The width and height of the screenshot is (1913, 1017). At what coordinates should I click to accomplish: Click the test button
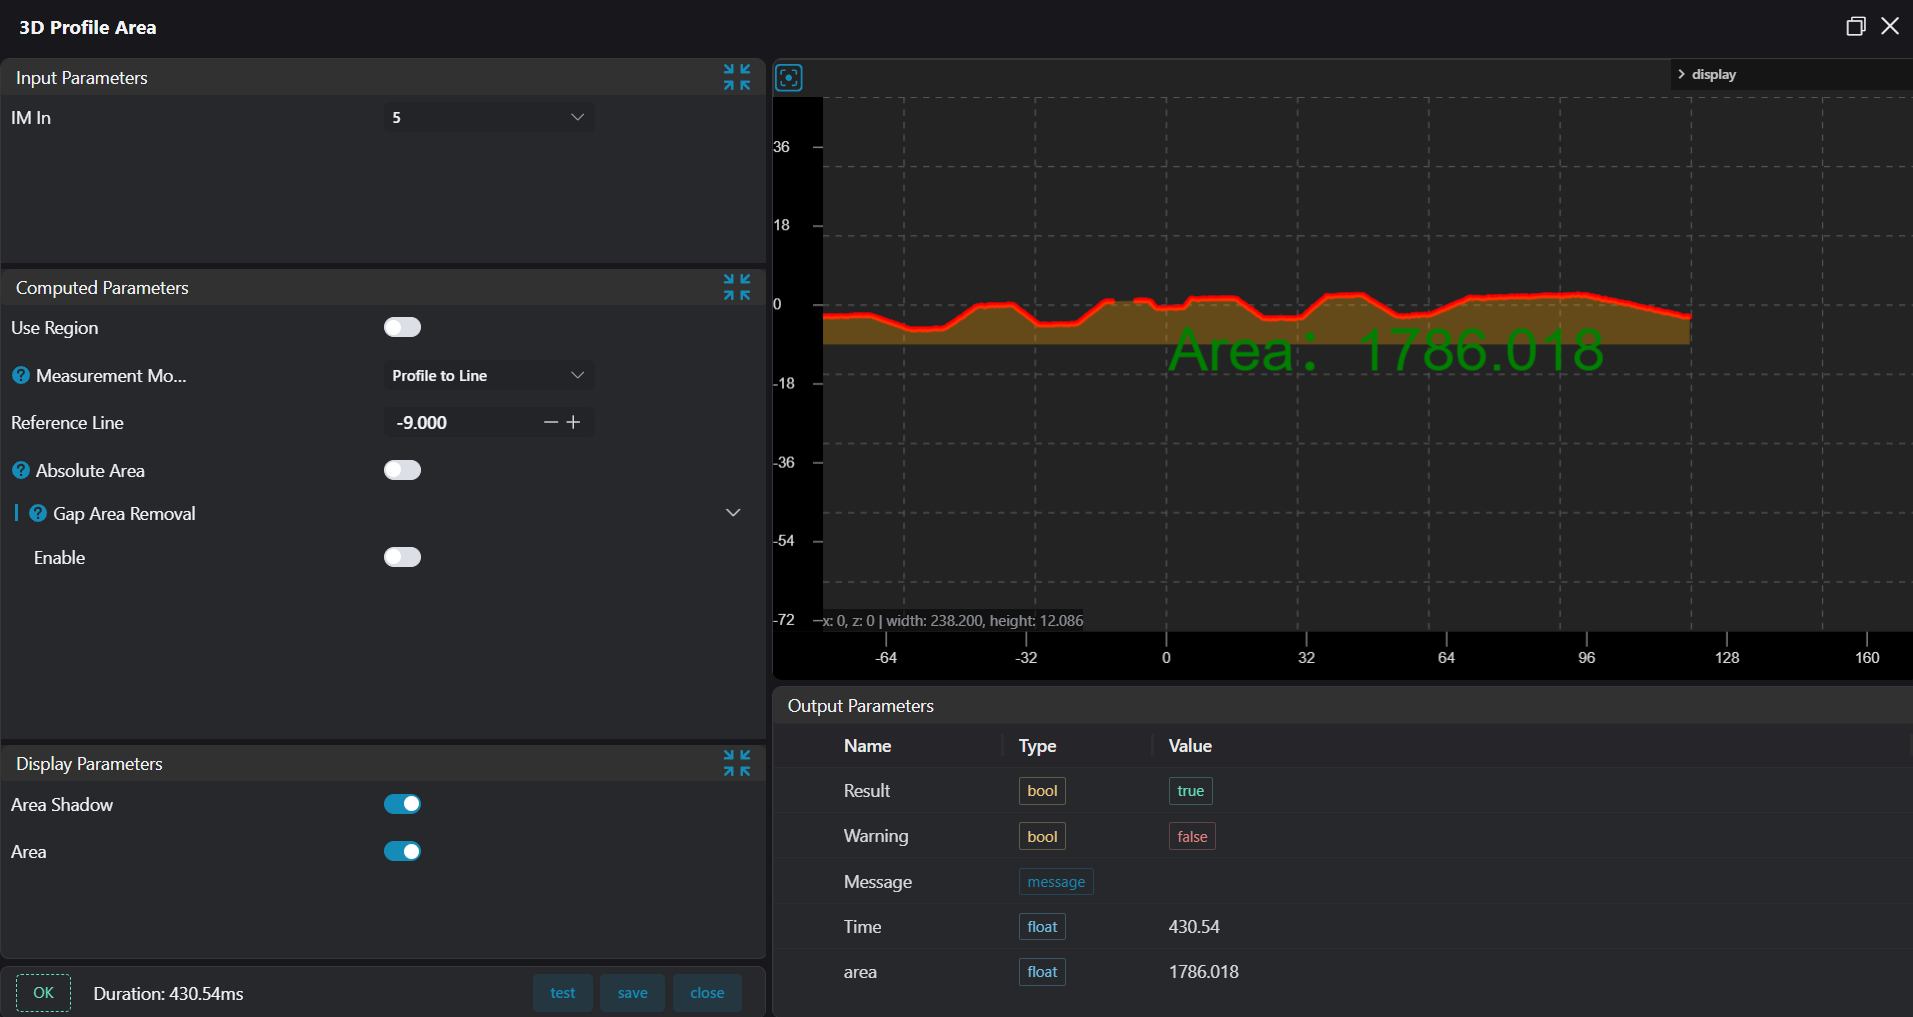coord(562,993)
